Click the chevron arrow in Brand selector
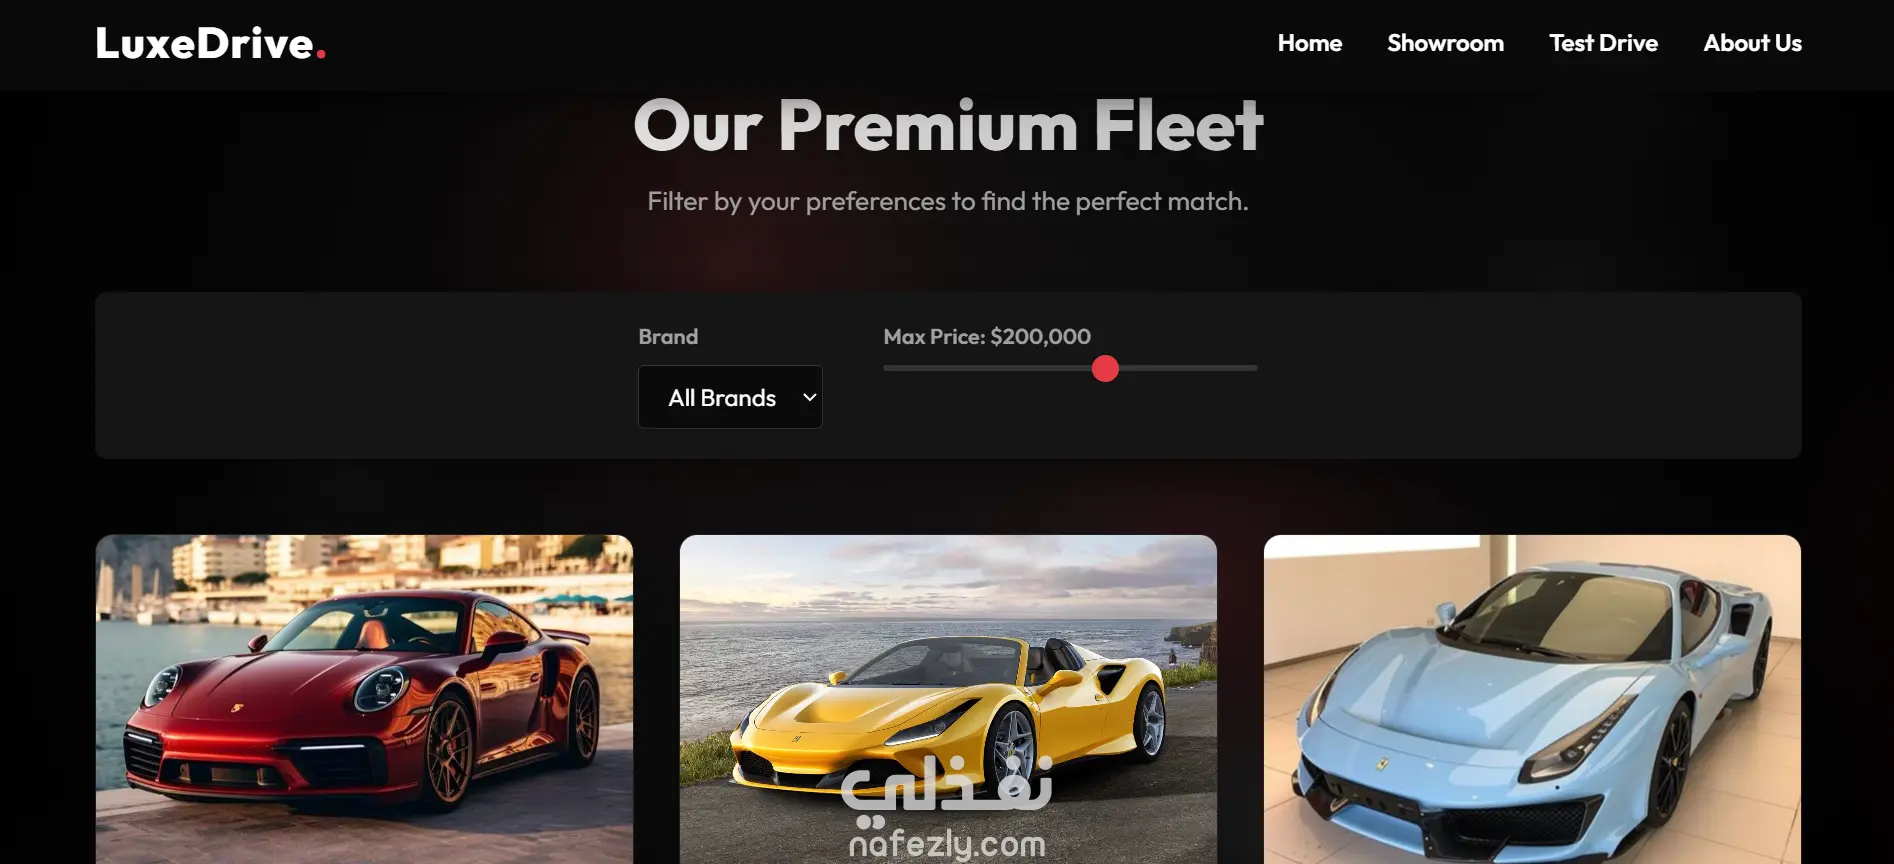The width and height of the screenshot is (1894, 864). click(810, 397)
